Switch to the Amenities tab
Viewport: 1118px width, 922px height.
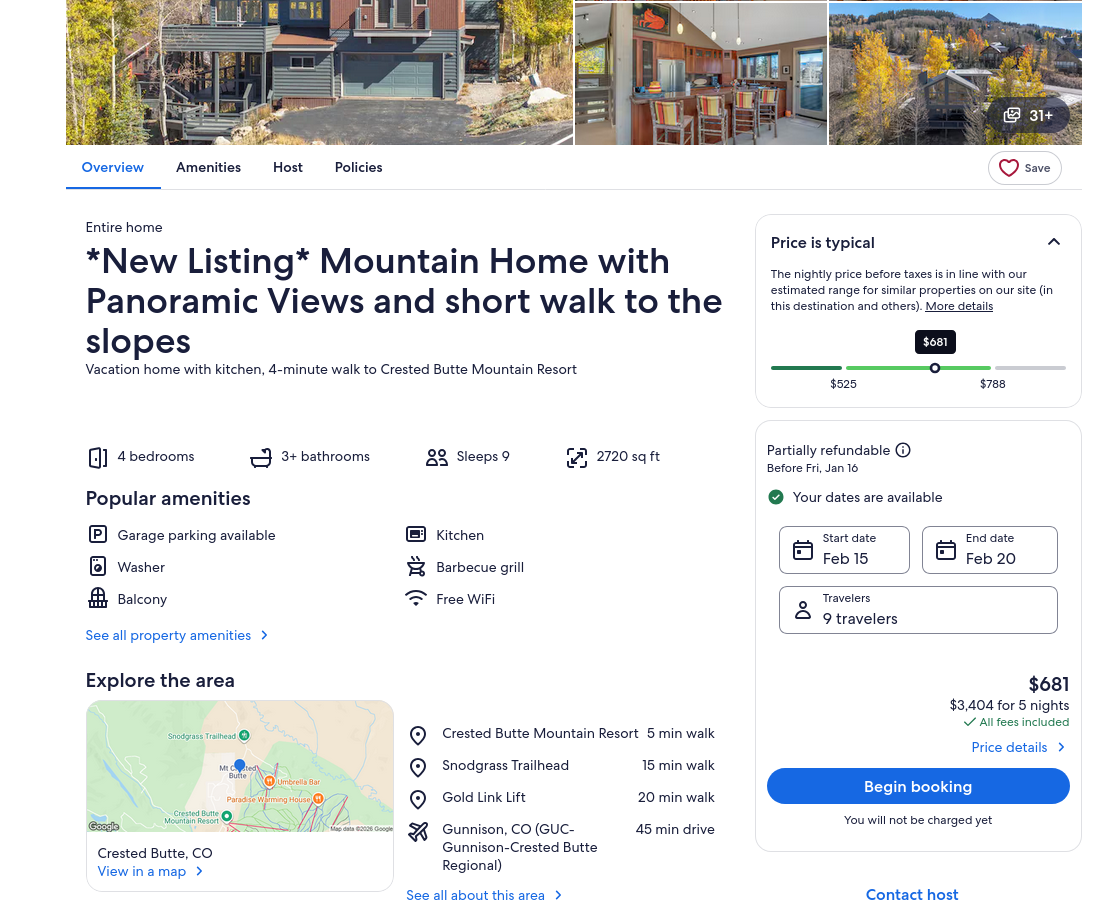tap(208, 168)
